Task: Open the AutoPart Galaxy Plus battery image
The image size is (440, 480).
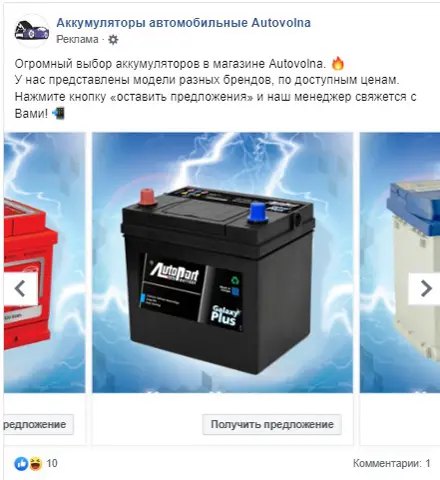Action: click(222, 262)
